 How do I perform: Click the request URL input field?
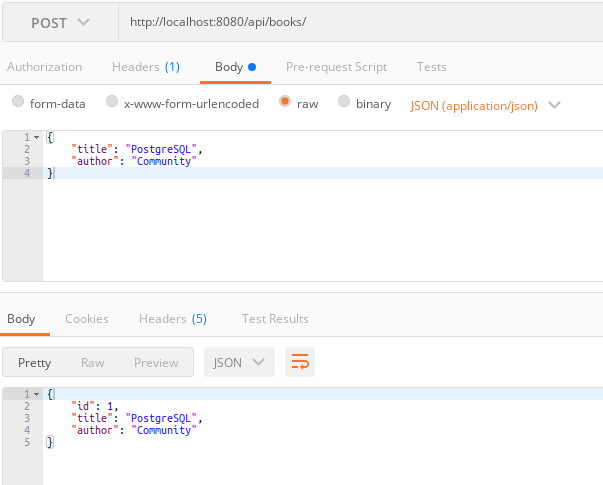click(360, 22)
